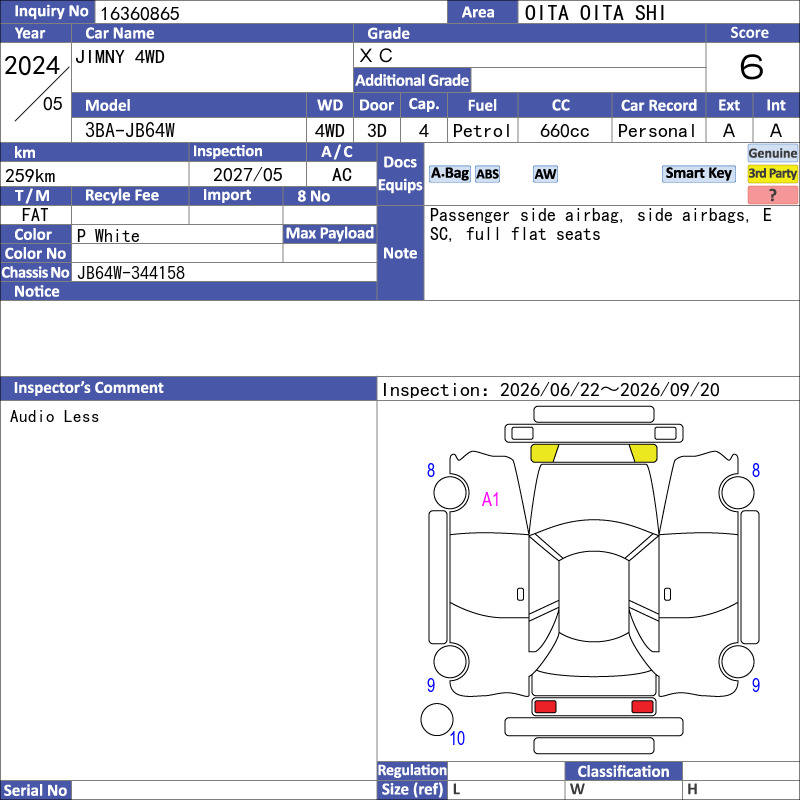Click the Serial No label
This screenshot has height=800, width=800.
click(x=35, y=790)
